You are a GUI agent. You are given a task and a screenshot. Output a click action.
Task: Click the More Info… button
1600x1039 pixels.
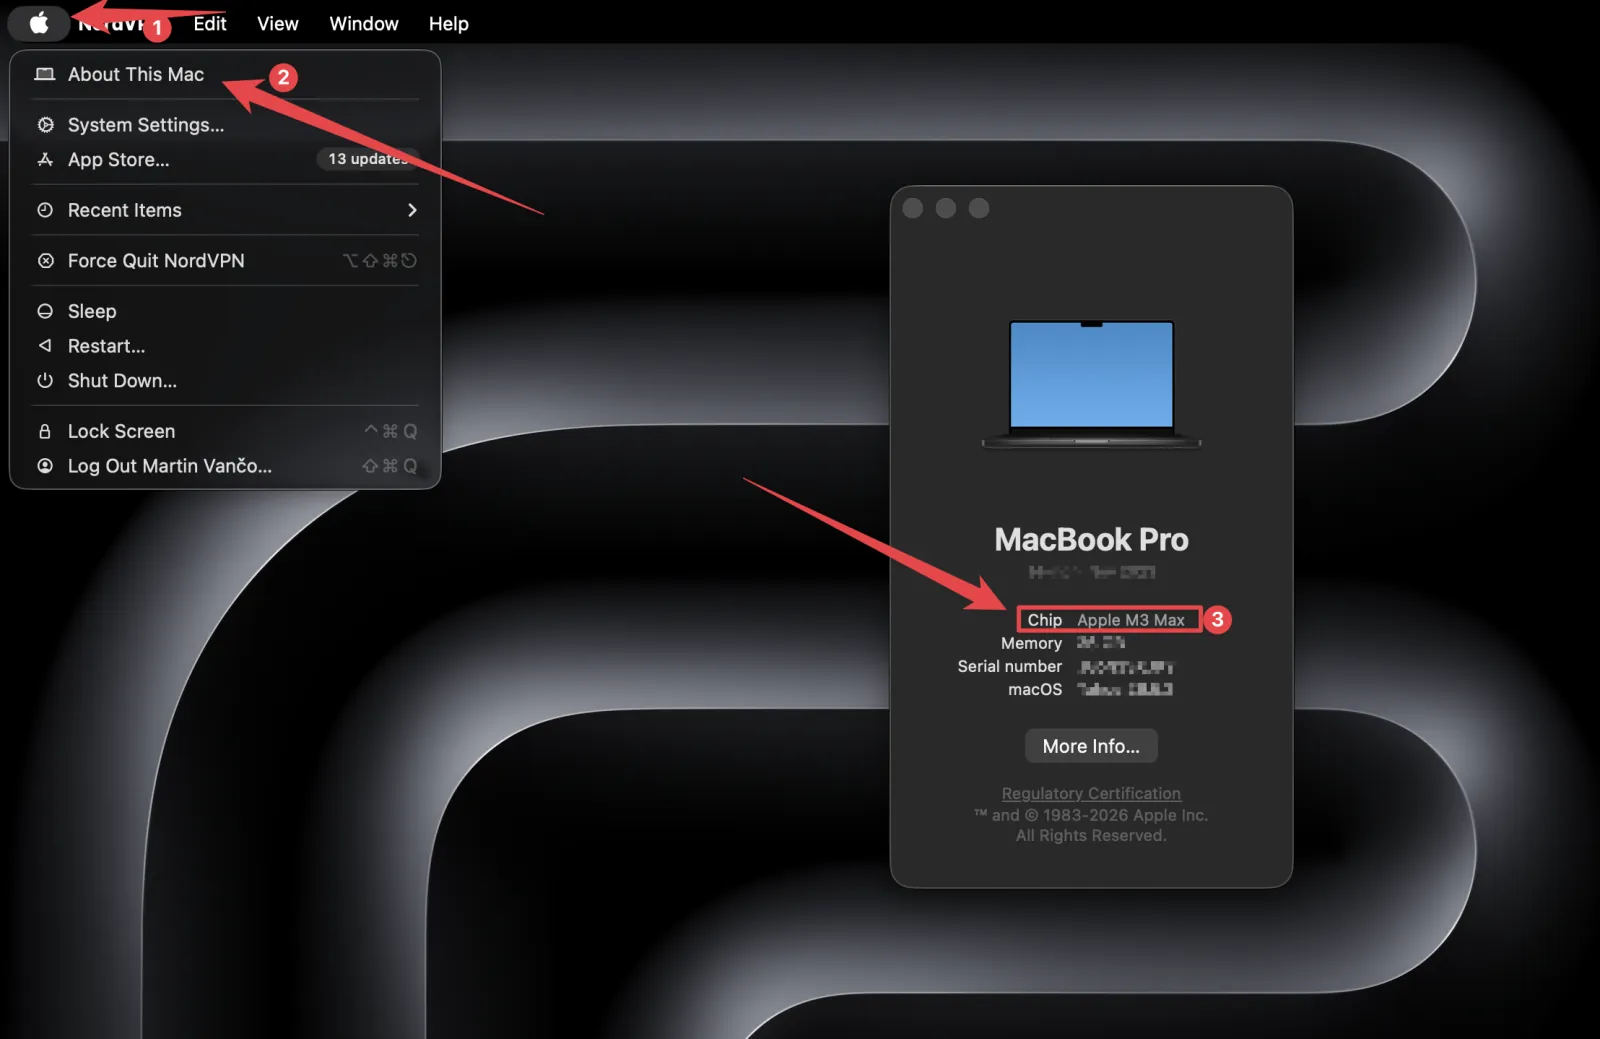[1091, 746]
